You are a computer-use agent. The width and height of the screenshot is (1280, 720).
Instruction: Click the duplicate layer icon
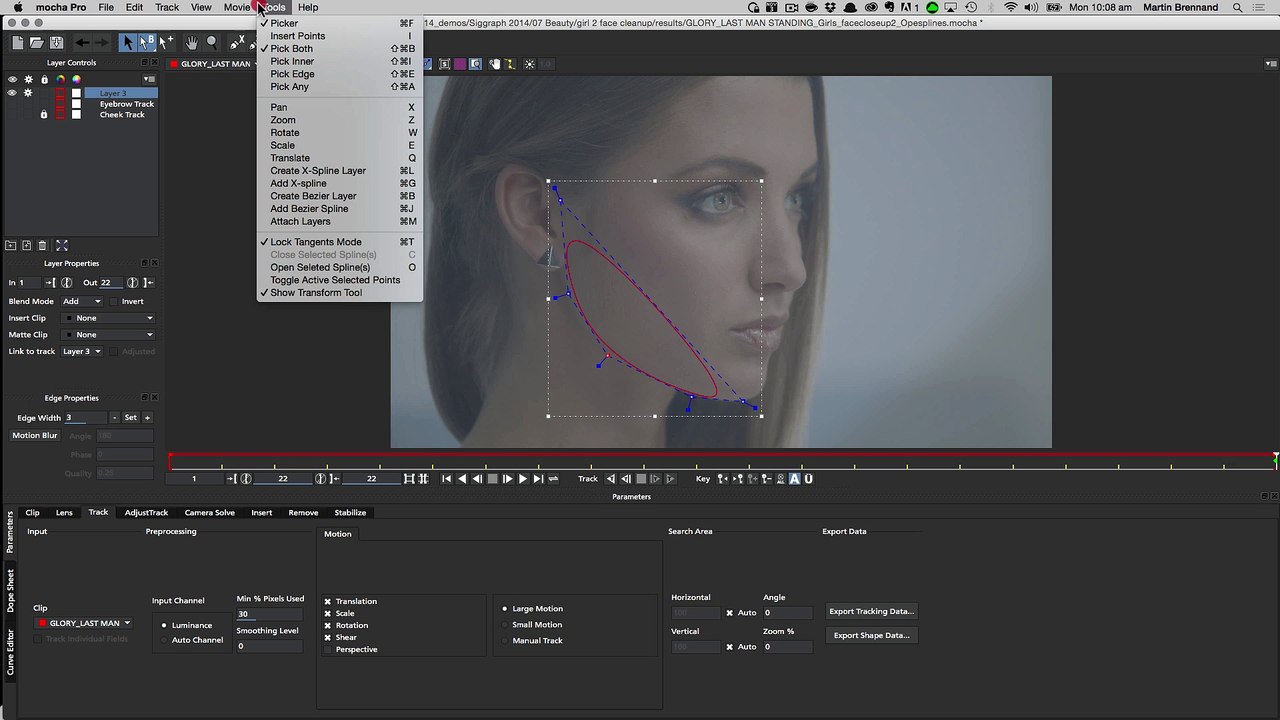[x=26, y=245]
